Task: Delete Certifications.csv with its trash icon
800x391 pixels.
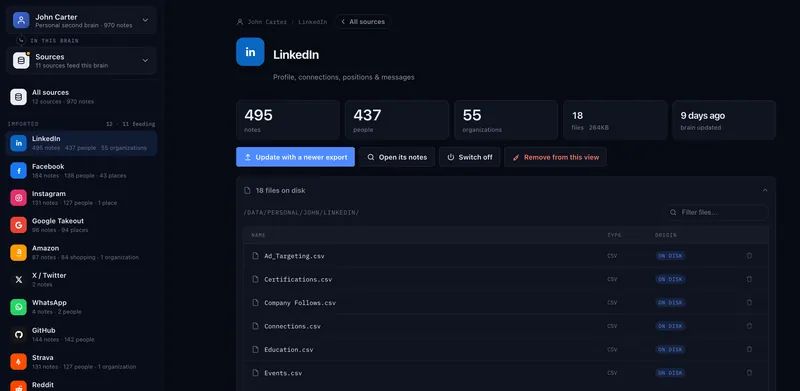Action: pyautogui.click(x=749, y=279)
